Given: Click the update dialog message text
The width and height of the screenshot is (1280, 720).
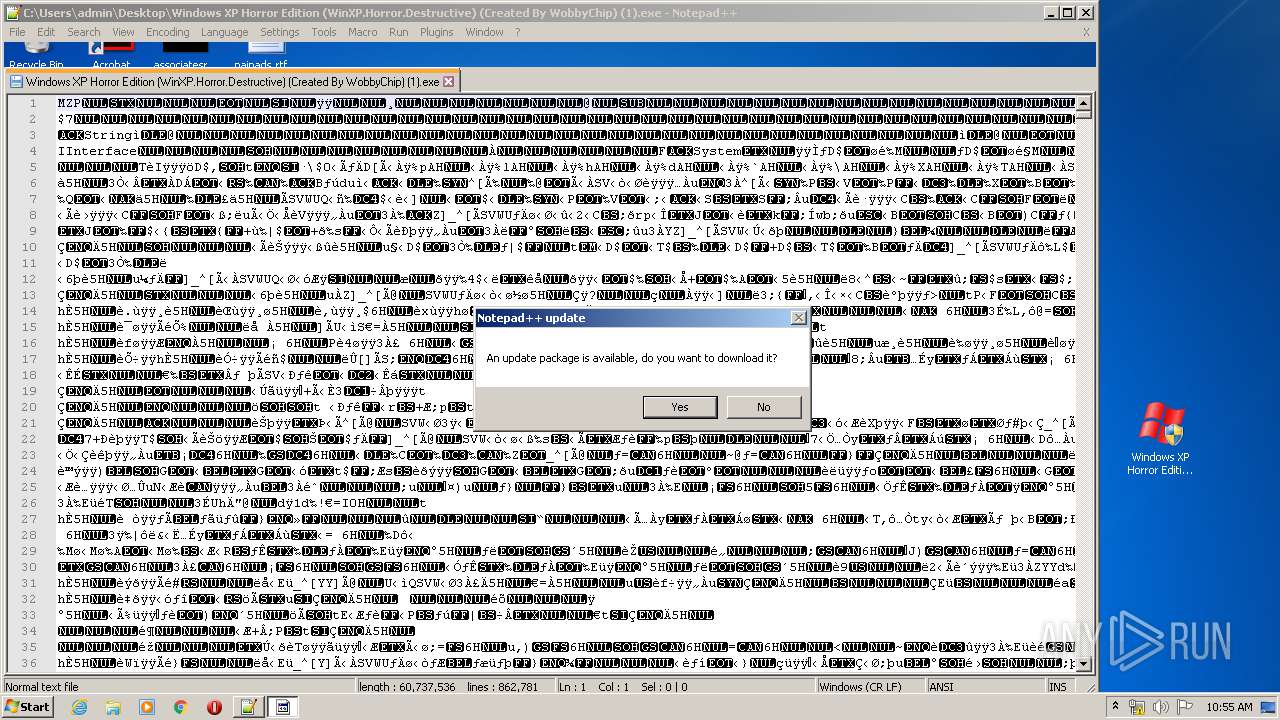Looking at the screenshot, I should 631,358.
